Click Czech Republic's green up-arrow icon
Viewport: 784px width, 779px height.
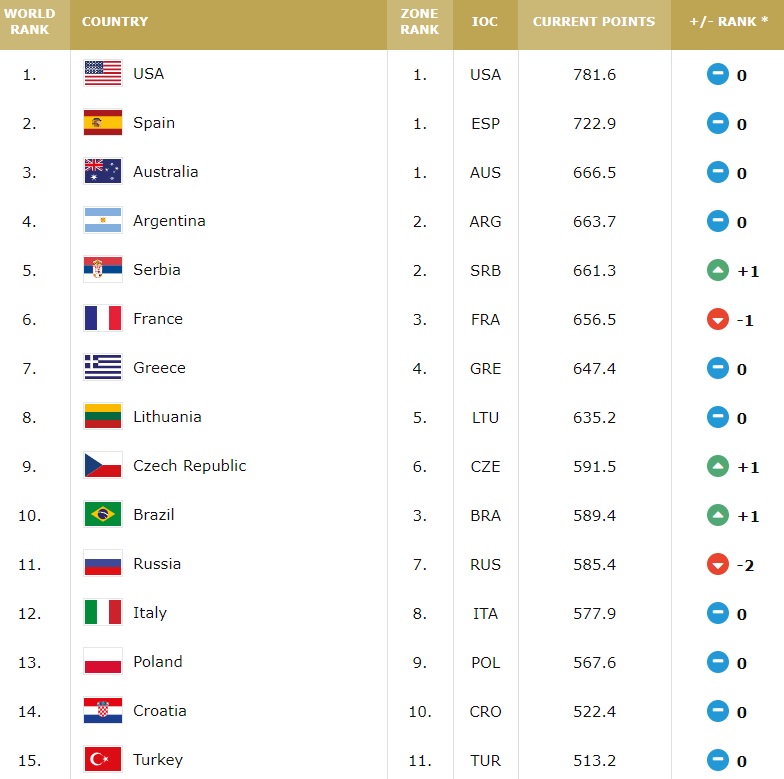(x=717, y=467)
